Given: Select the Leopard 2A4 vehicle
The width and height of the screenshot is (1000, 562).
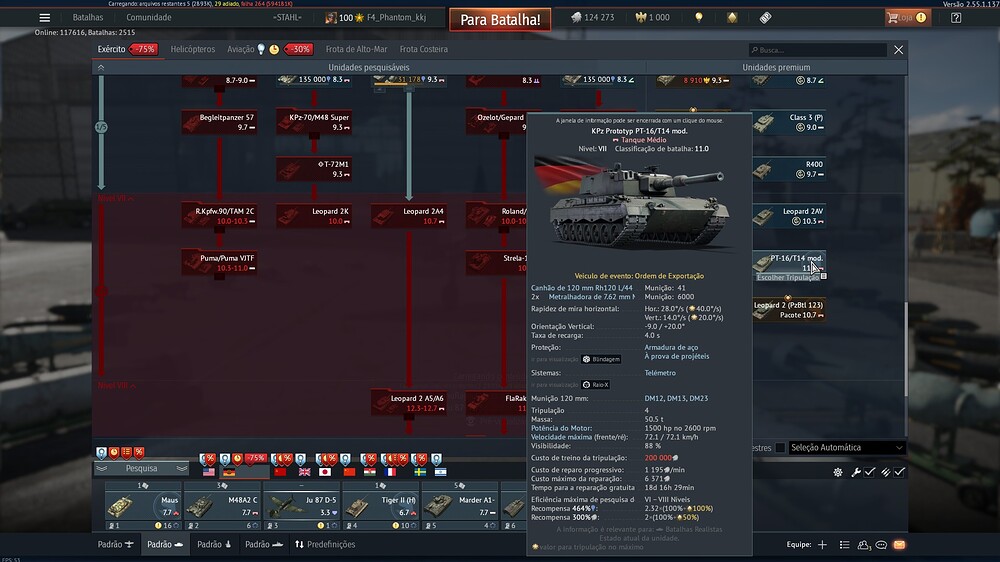Looking at the screenshot, I should (x=409, y=216).
